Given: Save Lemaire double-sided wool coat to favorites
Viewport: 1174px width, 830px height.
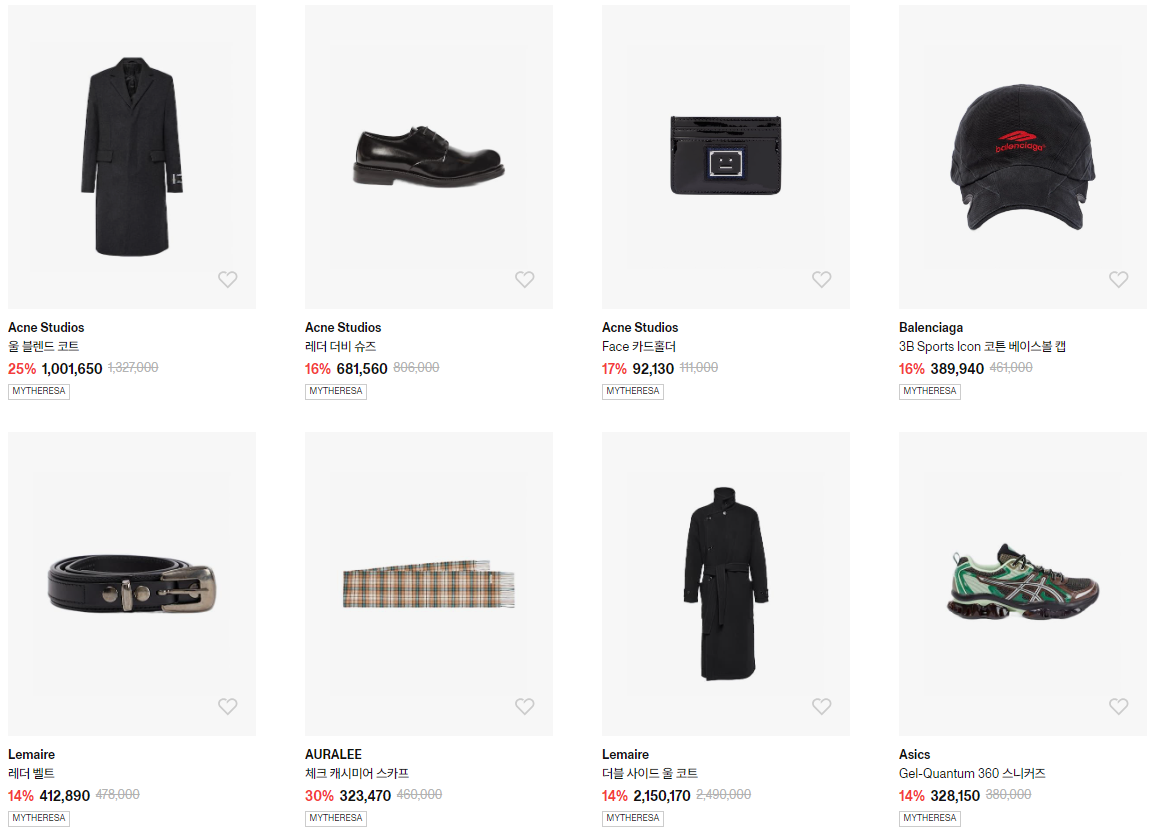Looking at the screenshot, I should click(821, 707).
